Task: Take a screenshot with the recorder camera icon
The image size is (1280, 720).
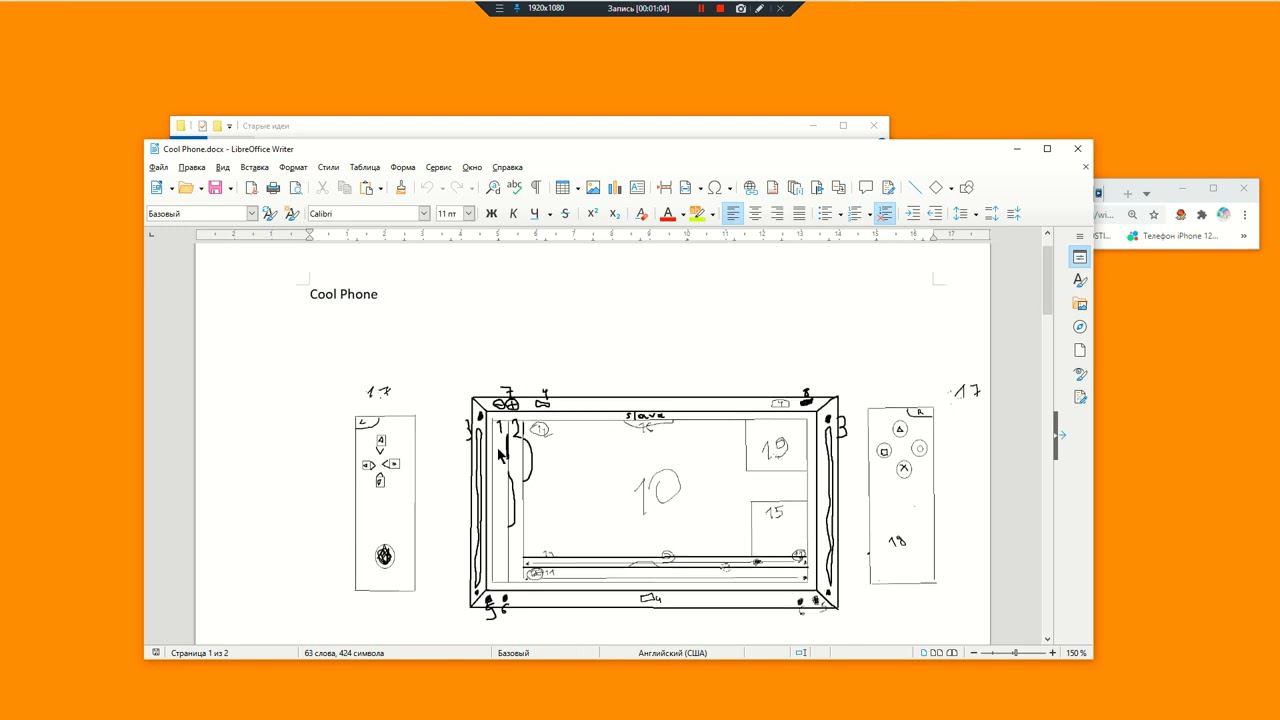Action: [x=740, y=8]
